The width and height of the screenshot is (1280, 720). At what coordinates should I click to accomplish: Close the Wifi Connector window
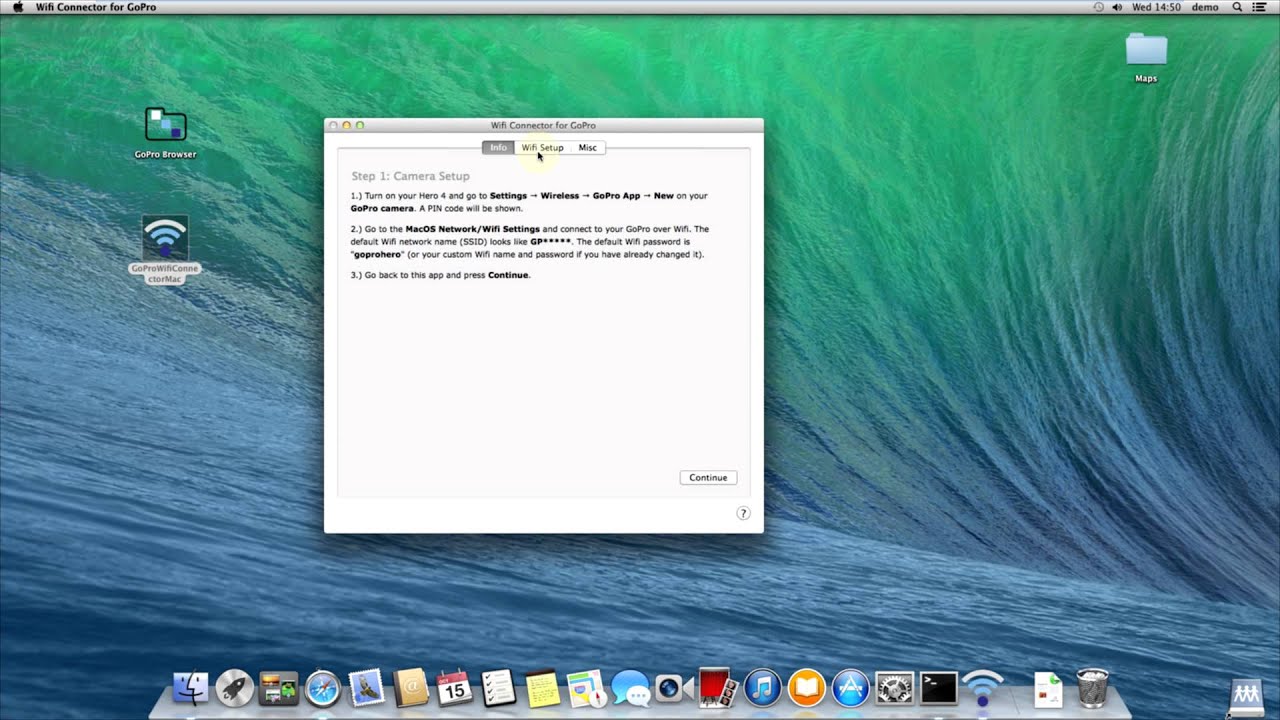(333, 125)
